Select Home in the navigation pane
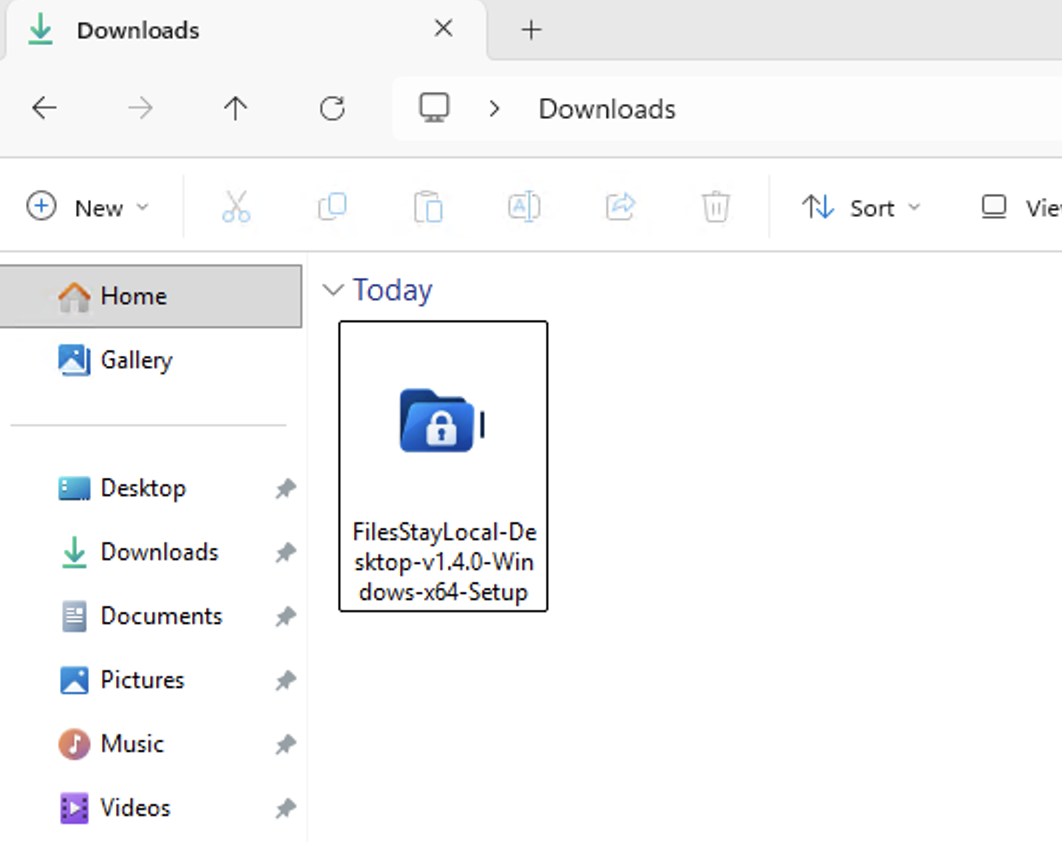 tap(150, 296)
